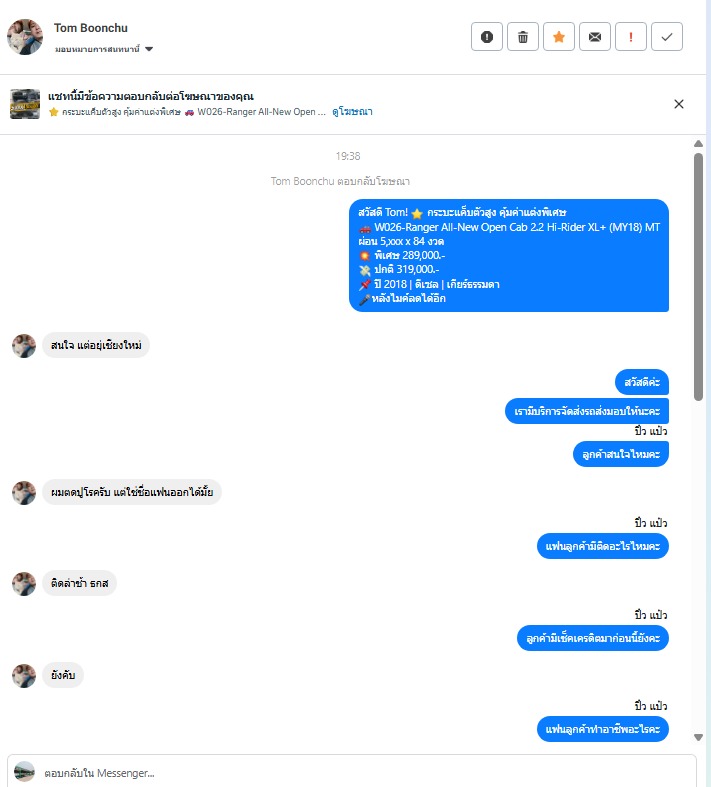Click scrollbar up arrow
Viewport: 711px width, 787px height.
[698, 144]
